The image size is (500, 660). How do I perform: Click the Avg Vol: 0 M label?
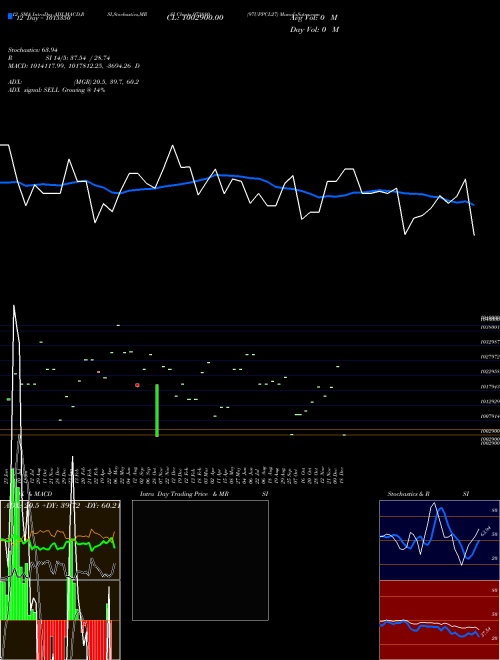pyautogui.click(x=314, y=18)
